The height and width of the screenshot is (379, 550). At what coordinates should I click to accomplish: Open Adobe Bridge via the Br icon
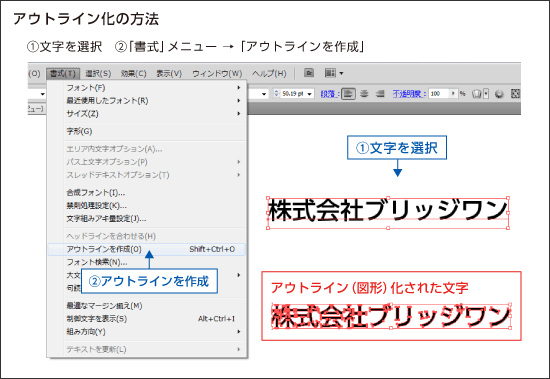pyautogui.click(x=309, y=73)
